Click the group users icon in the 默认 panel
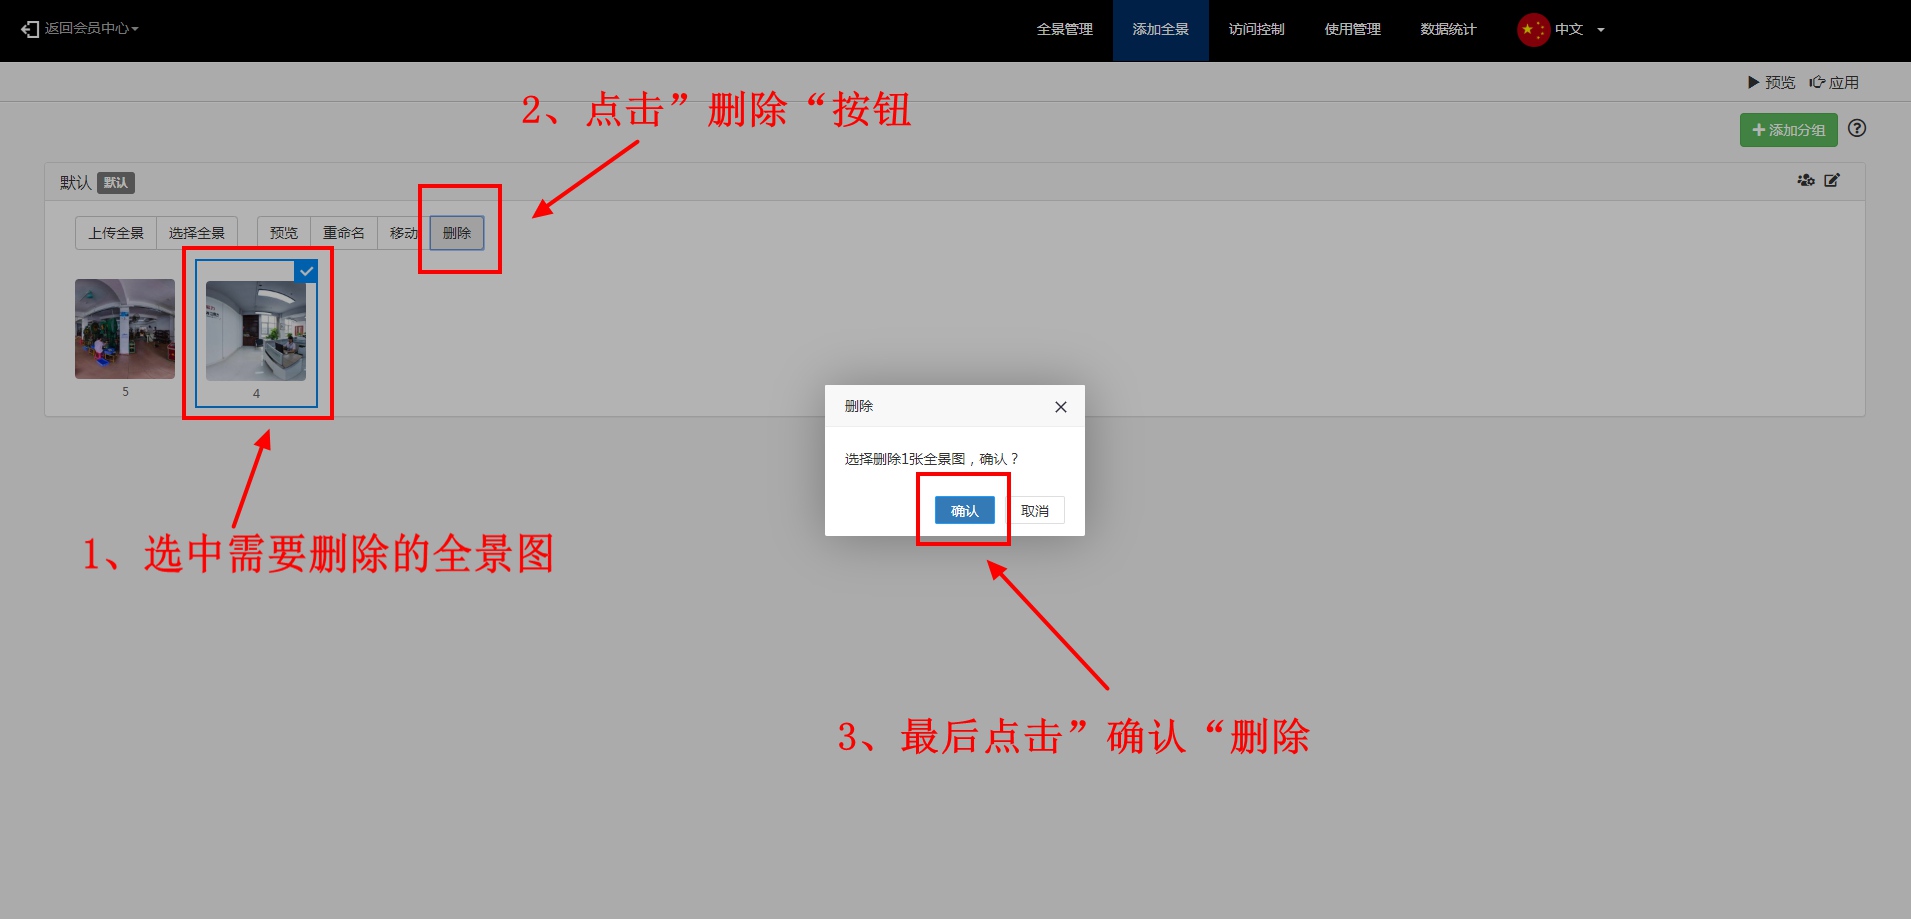The image size is (1911, 919). [1805, 181]
